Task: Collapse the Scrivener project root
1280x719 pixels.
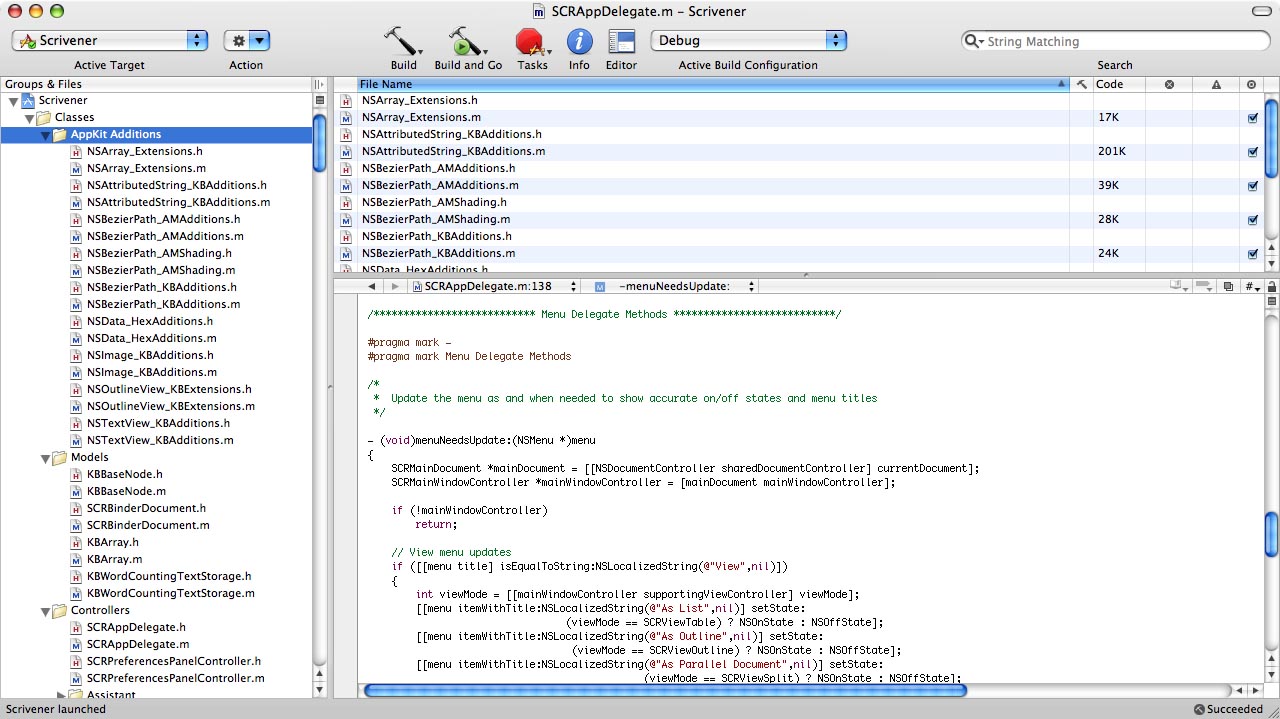Action: click(x=13, y=101)
